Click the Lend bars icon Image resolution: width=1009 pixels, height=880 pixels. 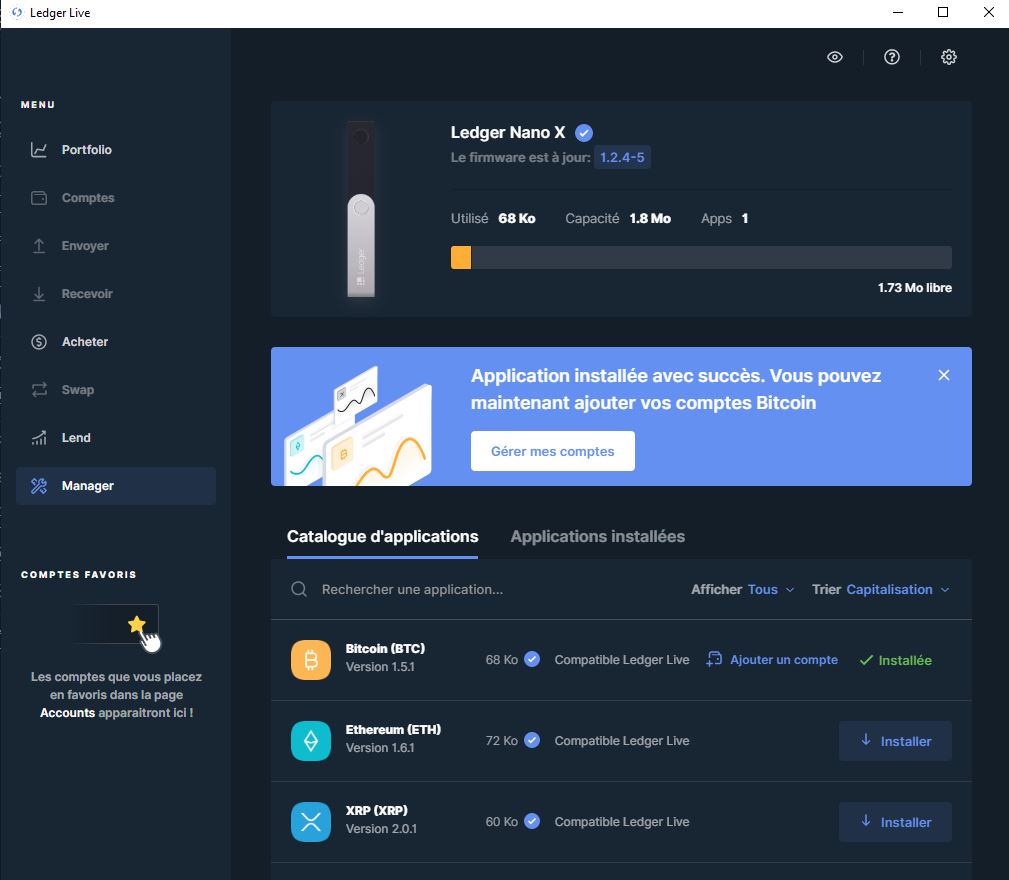point(39,438)
